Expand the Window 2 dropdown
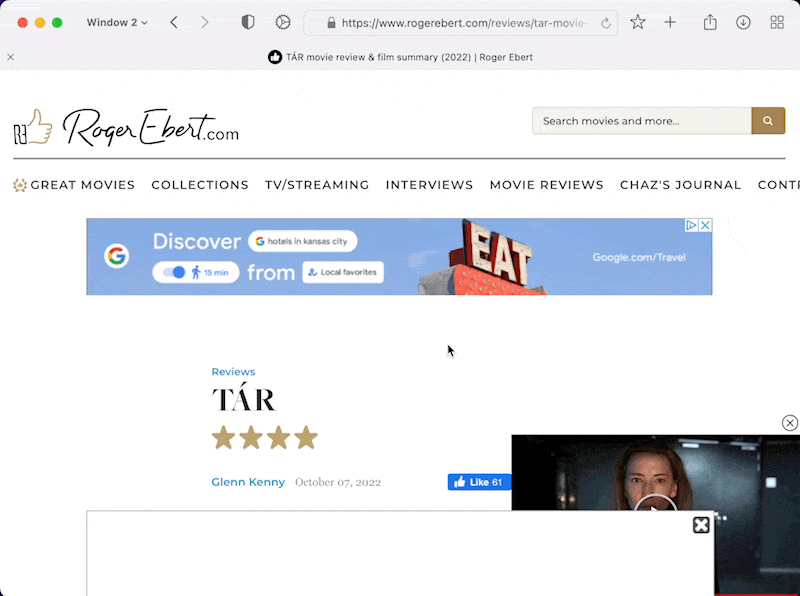The height and width of the screenshot is (596, 800). (116, 22)
